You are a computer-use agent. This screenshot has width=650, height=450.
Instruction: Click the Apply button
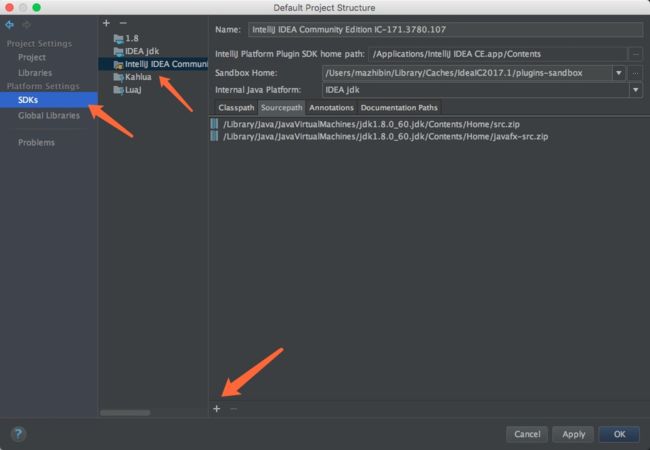[573, 434]
